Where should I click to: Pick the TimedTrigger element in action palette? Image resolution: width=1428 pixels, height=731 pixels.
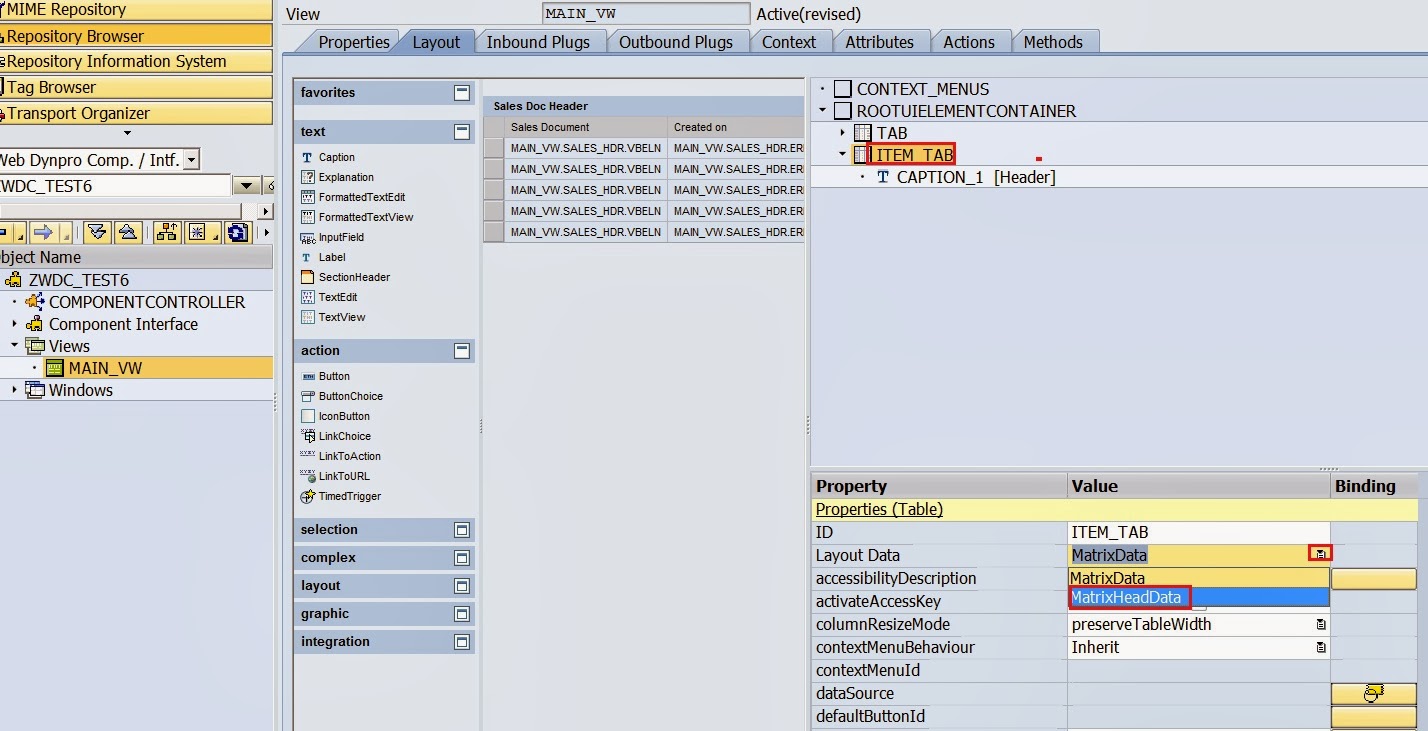[349, 496]
